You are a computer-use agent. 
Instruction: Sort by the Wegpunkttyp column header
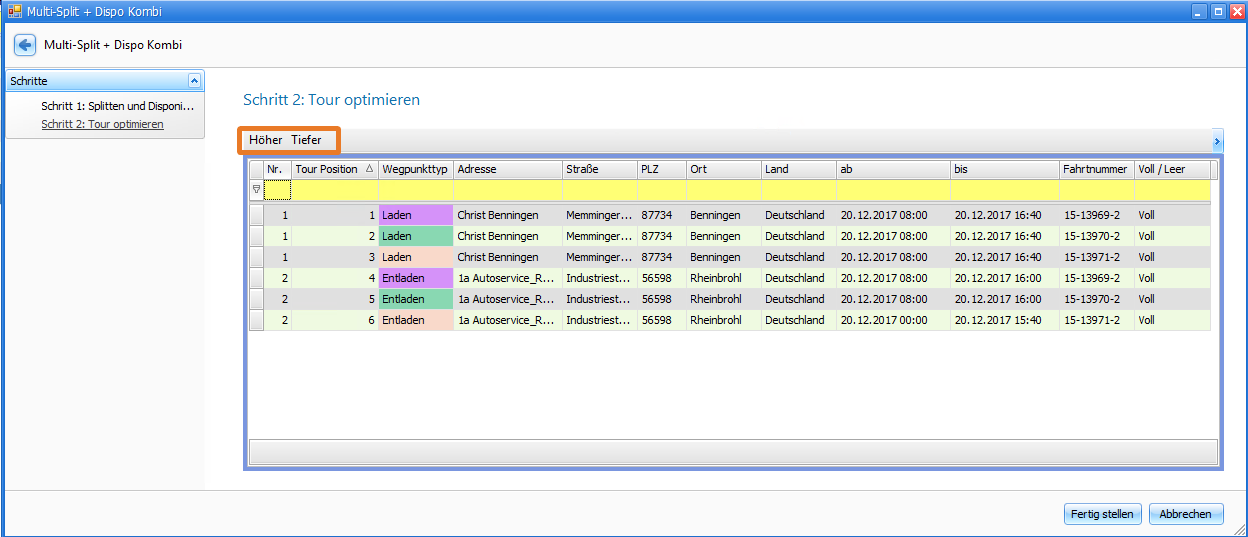pos(415,170)
